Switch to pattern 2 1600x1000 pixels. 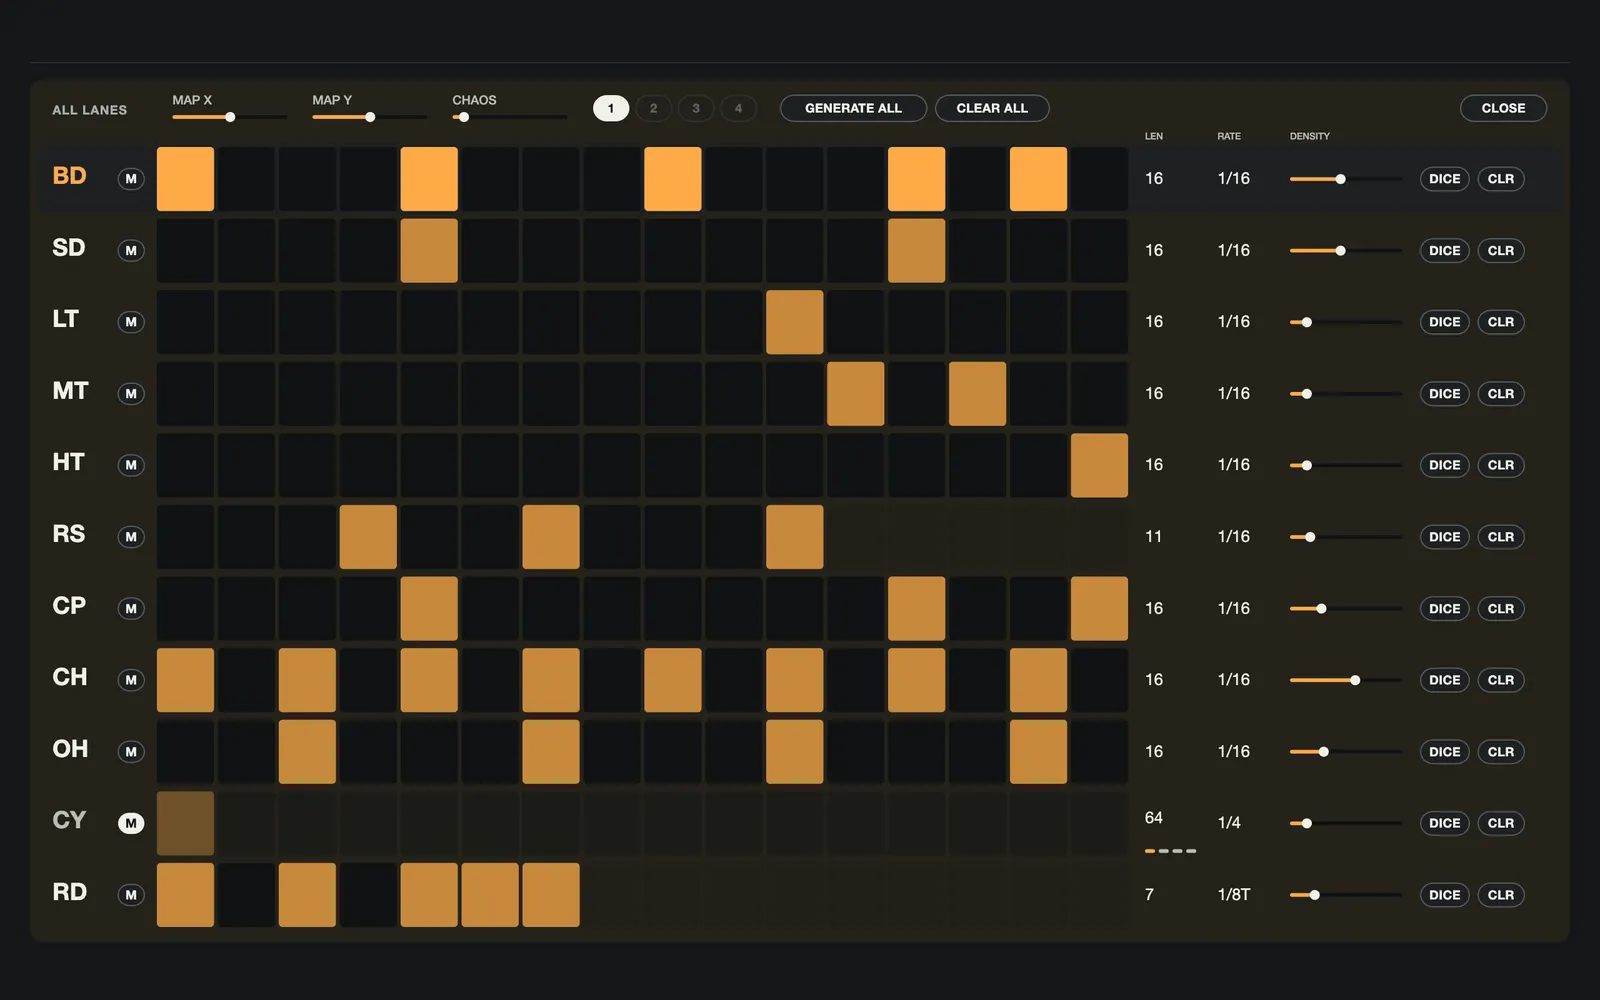coord(654,108)
